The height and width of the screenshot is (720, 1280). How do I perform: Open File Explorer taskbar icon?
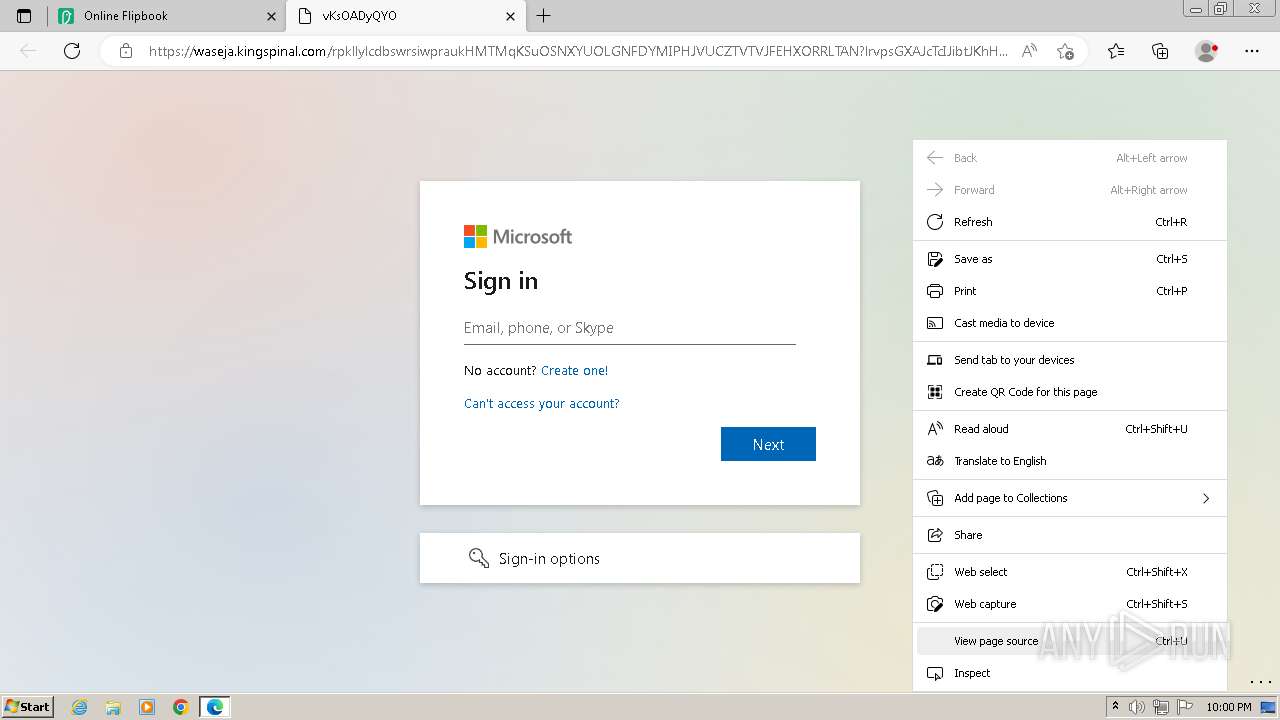(x=113, y=707)
